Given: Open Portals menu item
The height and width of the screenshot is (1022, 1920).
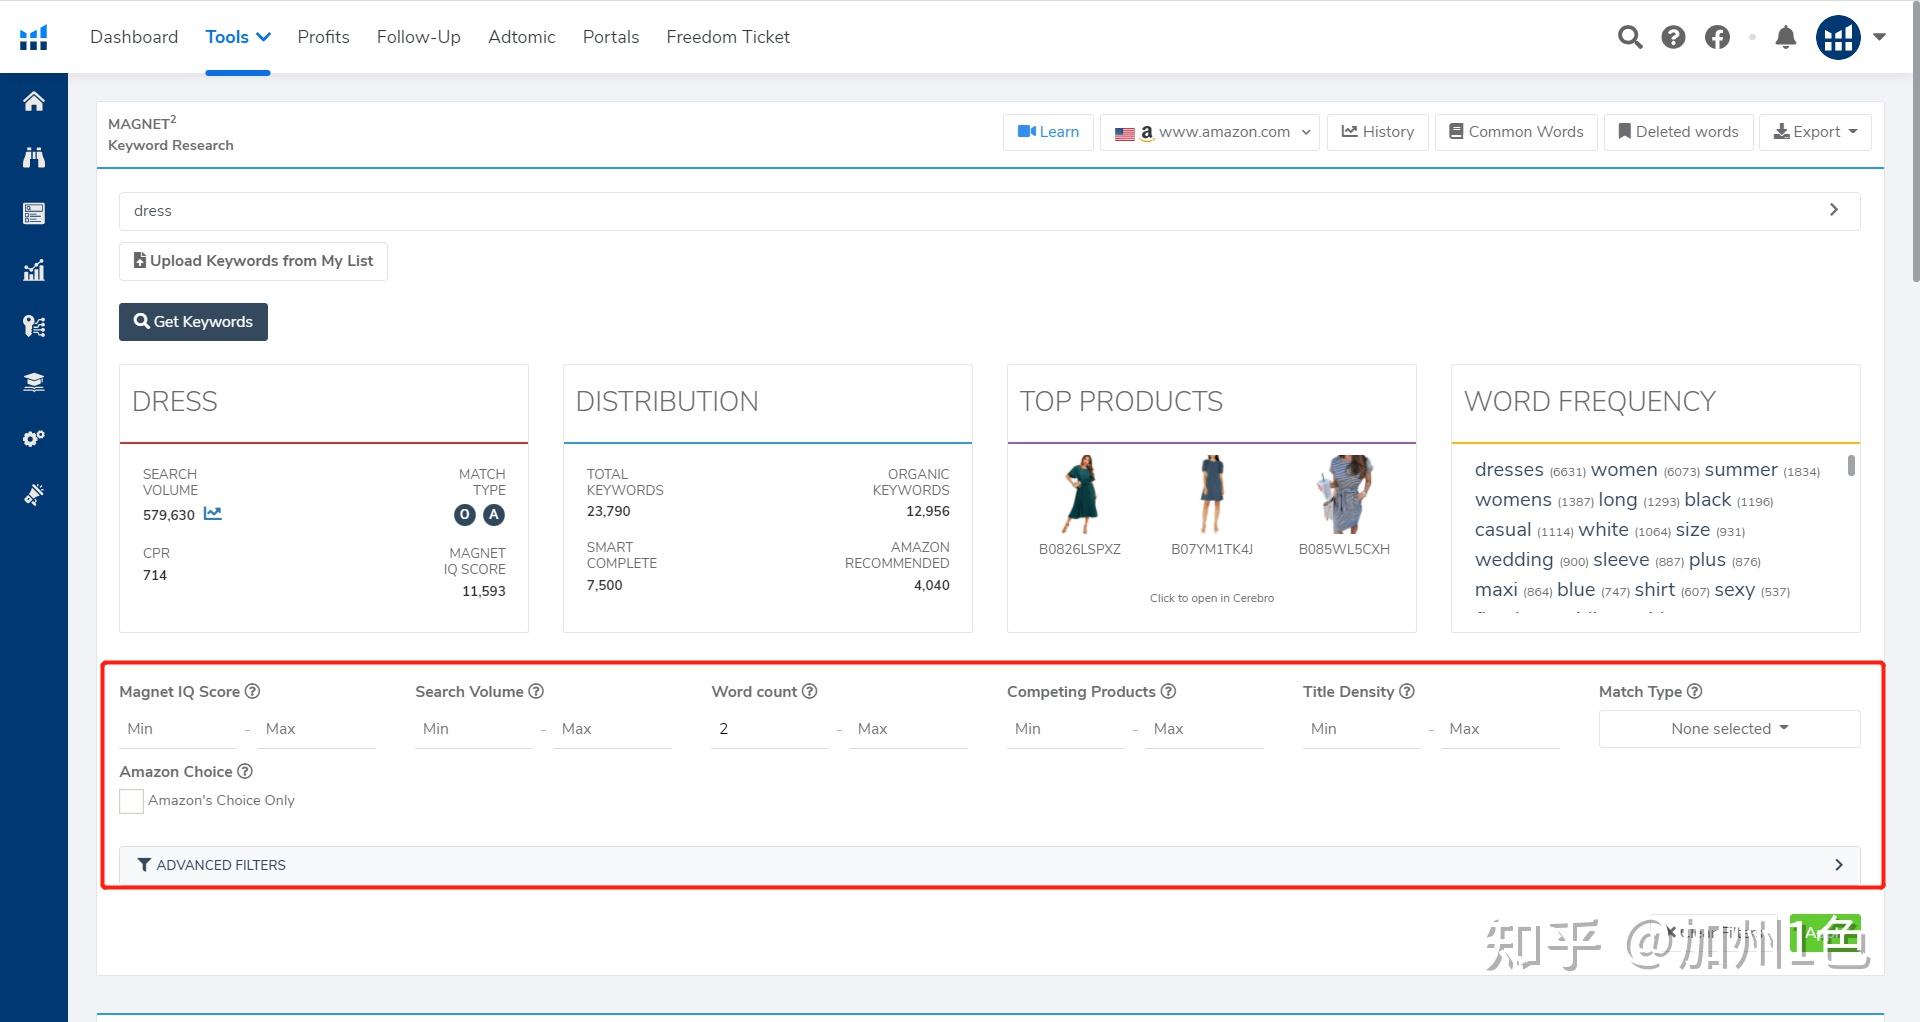Looking at the screenshot, I should [x=611, y=37].
